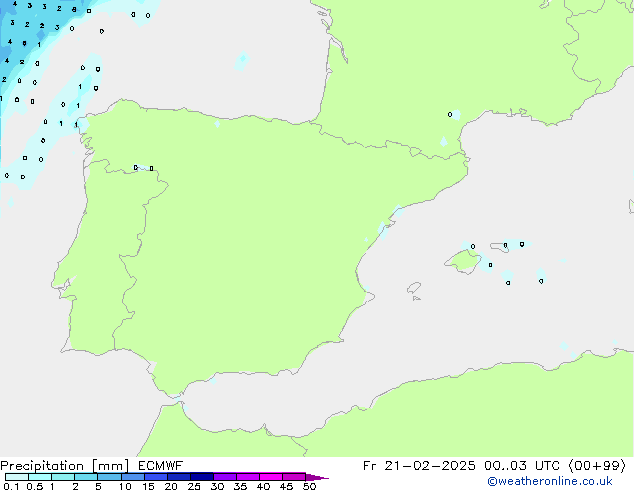Screen dimensions: 634x490
Task: Open the weatheronline.co.uk copyright link
Action: (x=549, y=481)
